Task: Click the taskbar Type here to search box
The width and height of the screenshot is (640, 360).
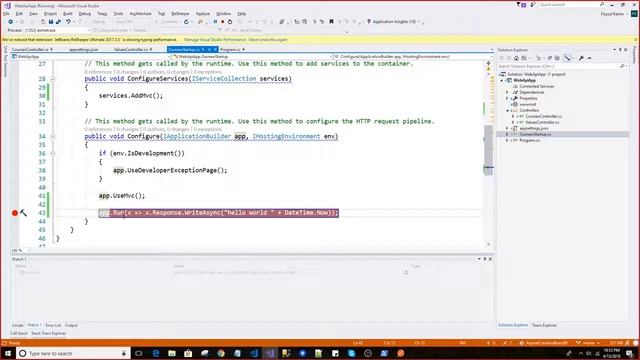Action: coord(73,353)
